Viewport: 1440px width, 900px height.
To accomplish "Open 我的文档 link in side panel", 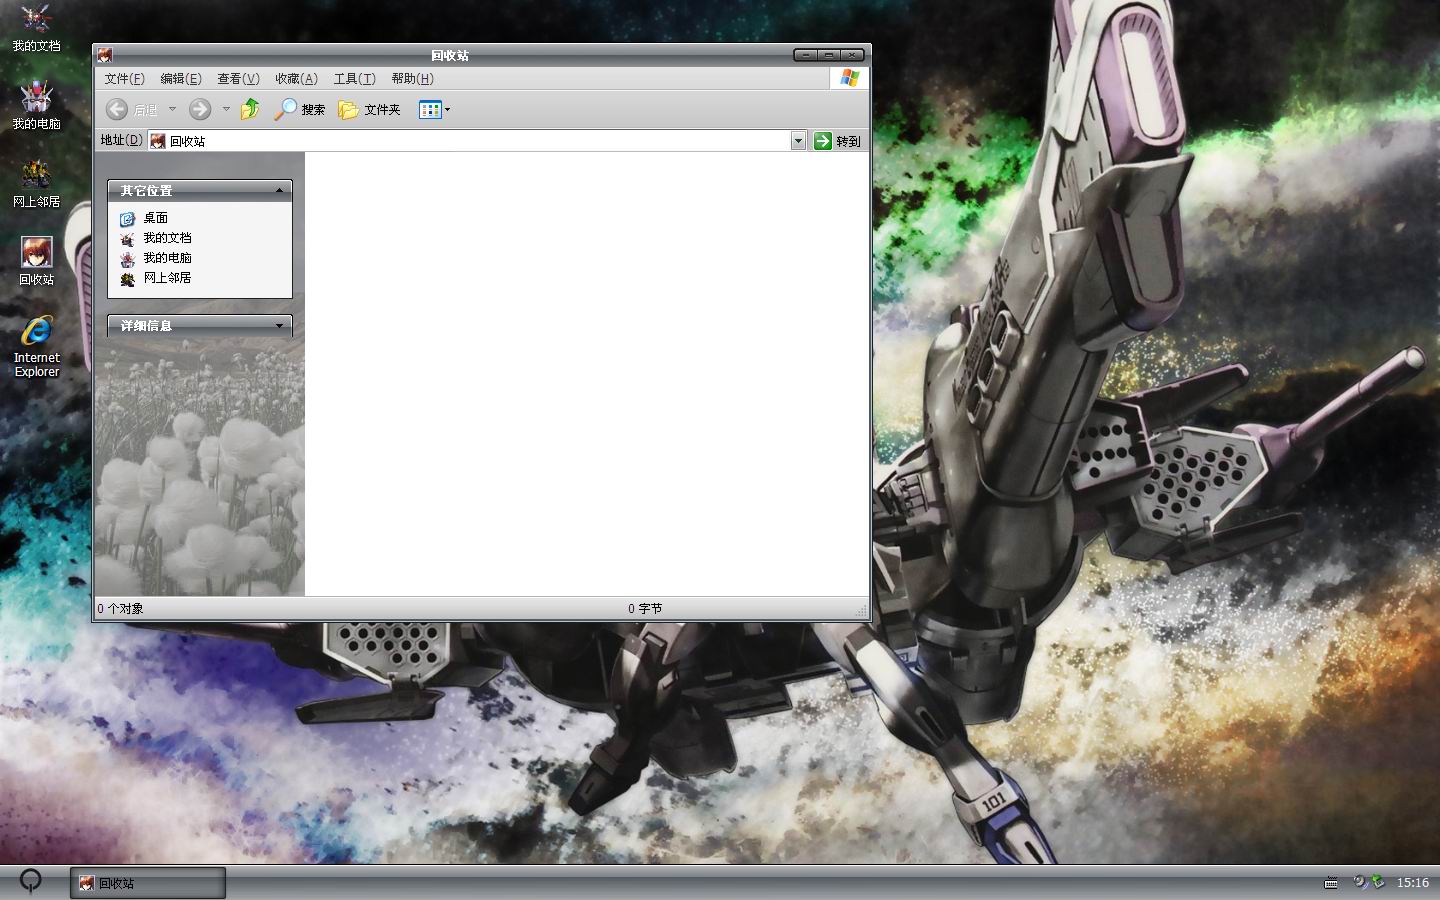I will tap(167, 237).
